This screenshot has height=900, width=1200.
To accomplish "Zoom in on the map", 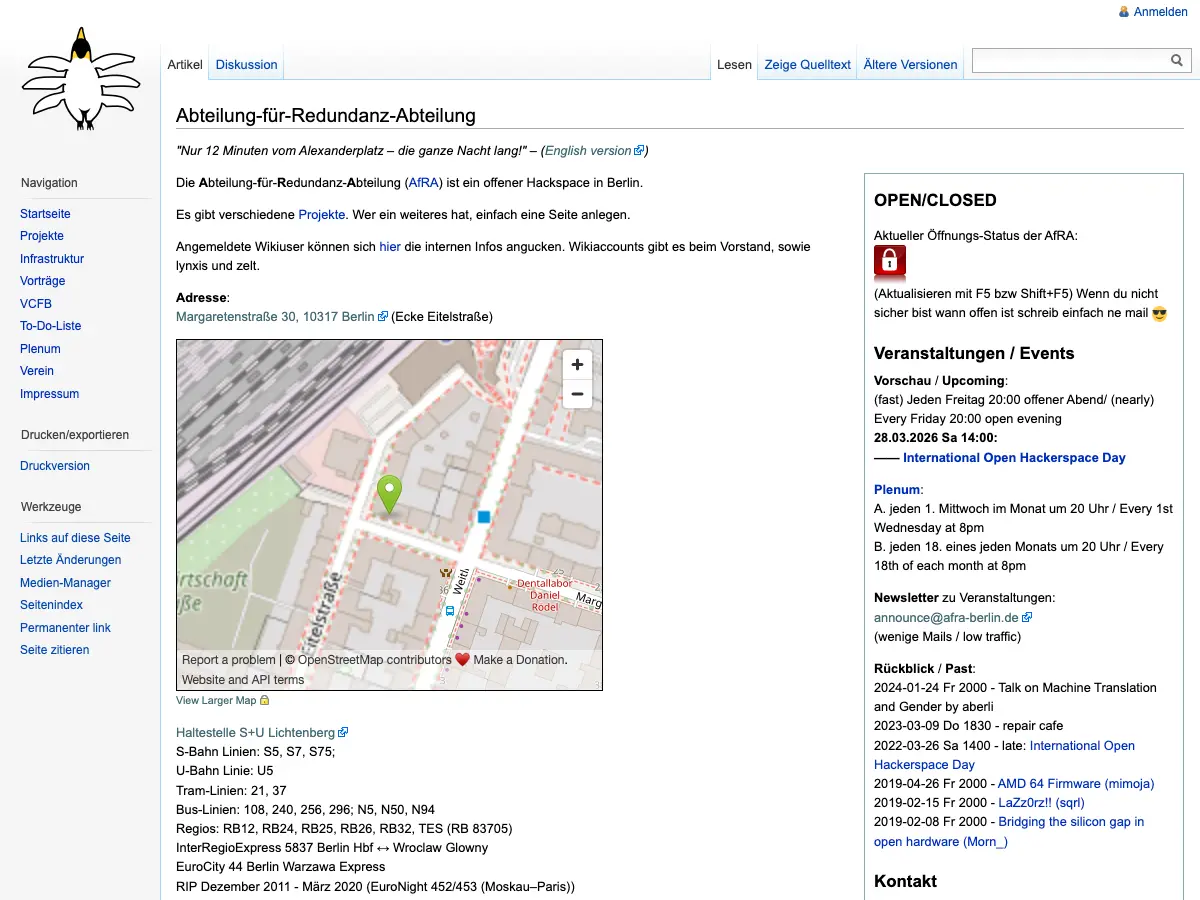I will (577, 365).
